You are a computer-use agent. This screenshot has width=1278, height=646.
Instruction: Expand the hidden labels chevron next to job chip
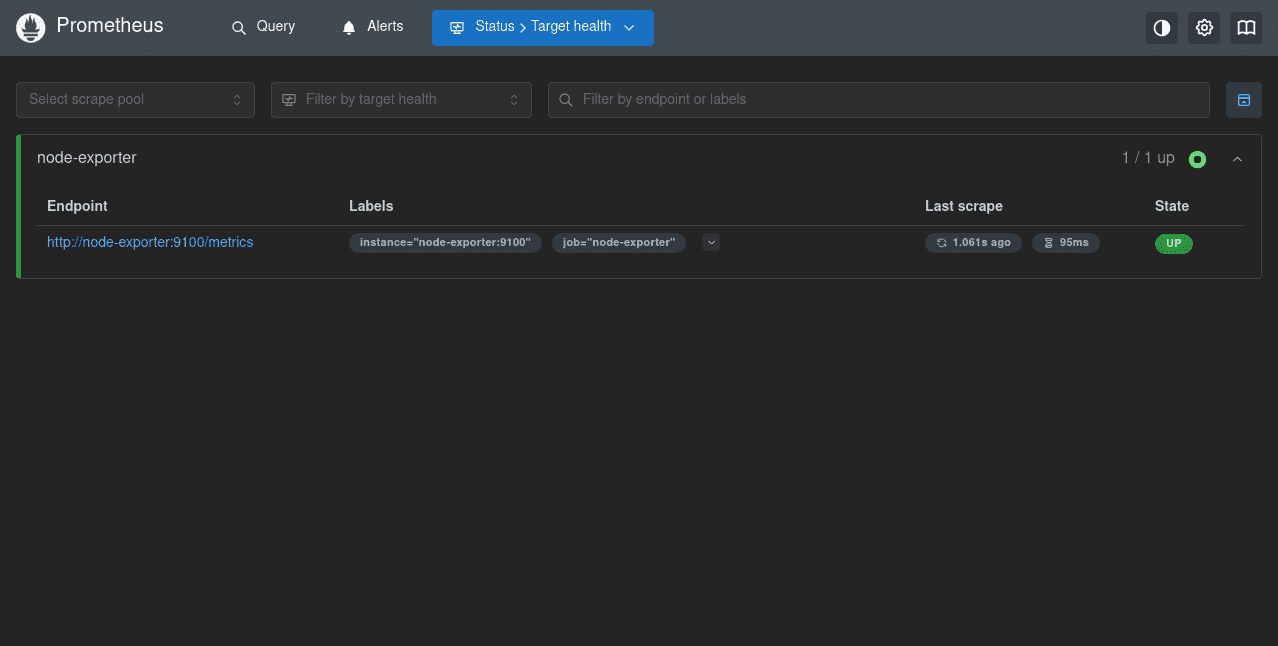point(710,242)
